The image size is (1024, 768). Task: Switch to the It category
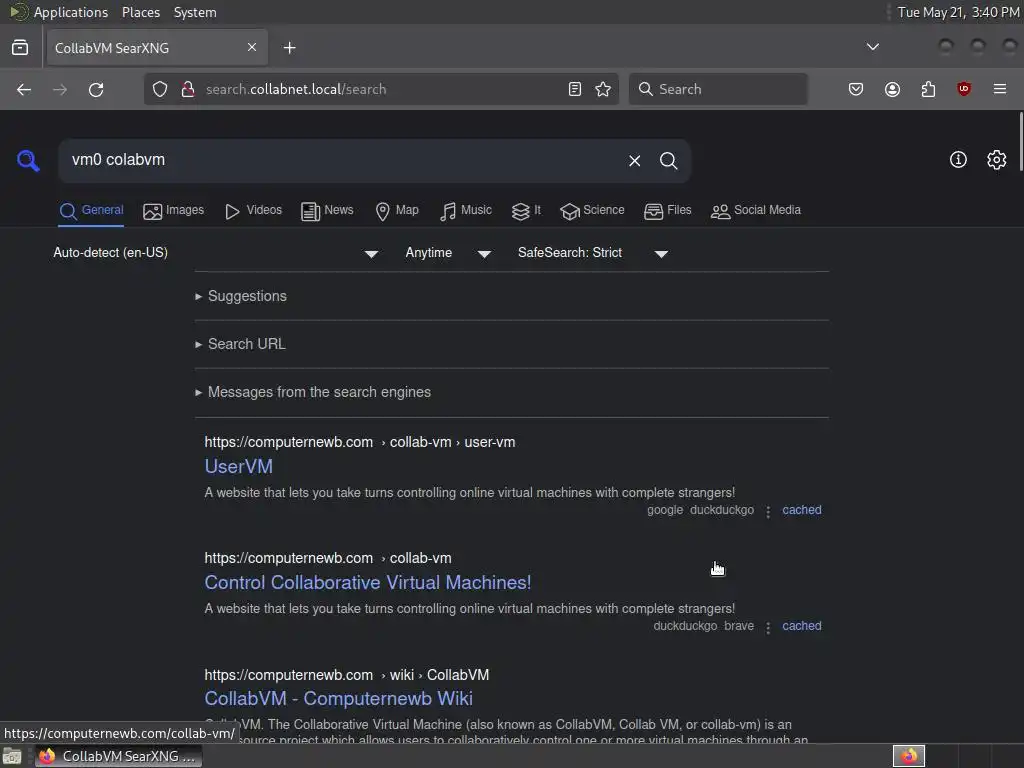(526, 210)
